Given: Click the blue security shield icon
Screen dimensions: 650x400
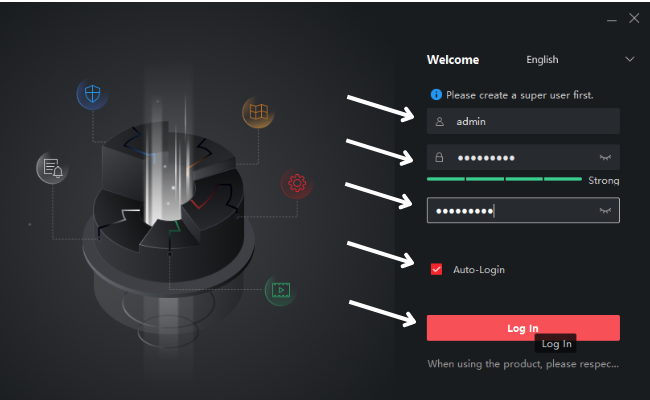Looking at the screenshot, I should point(92,94).
